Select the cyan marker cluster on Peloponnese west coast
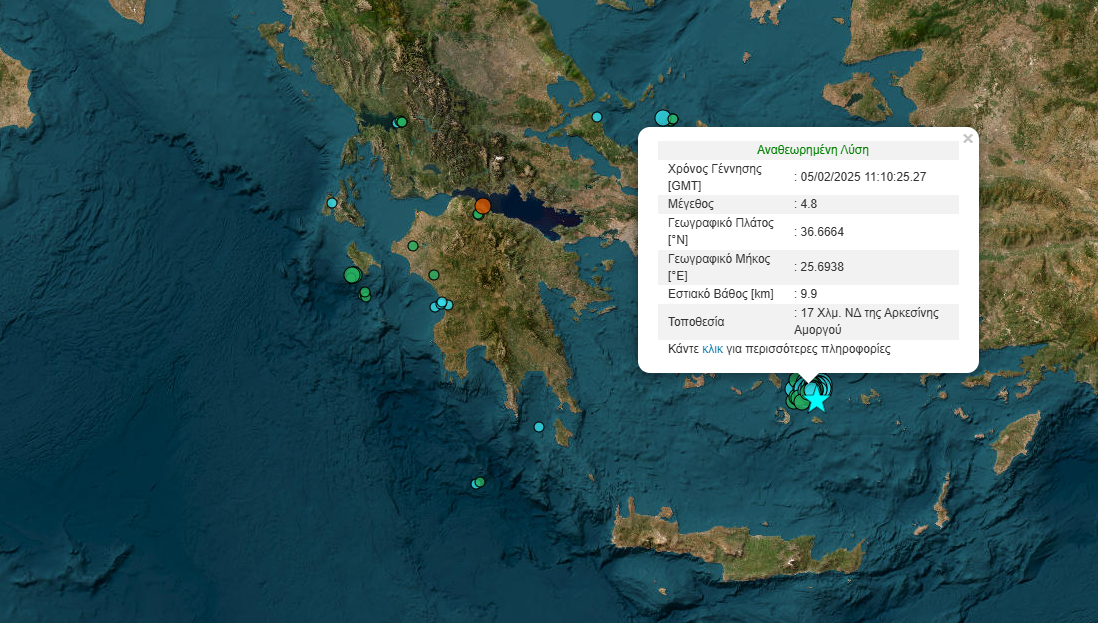The width and height of the screenshot is (1098, 623). 442,303
